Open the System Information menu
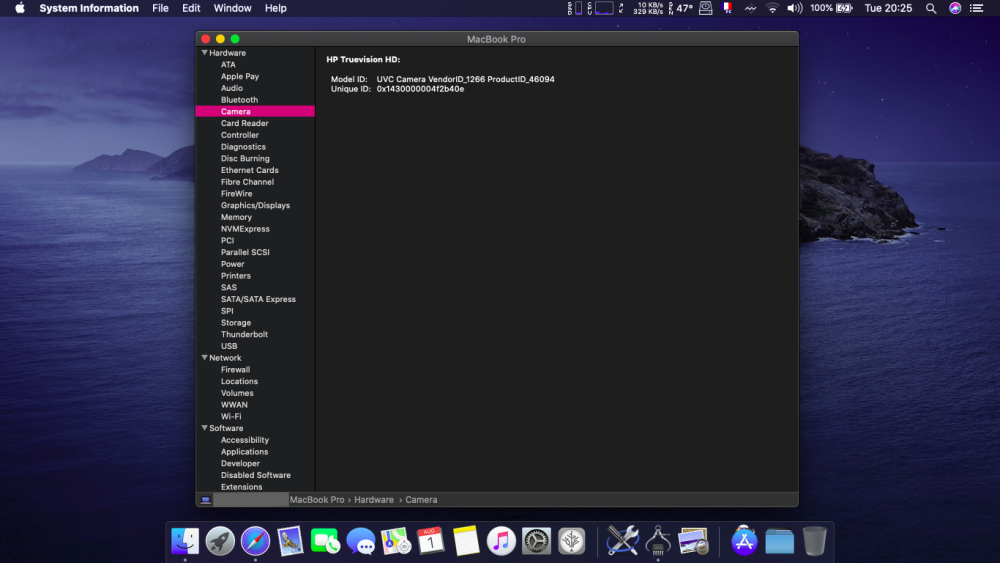Image resolution: width=1000 pixels, height=563 pixels. click(89, 8)
